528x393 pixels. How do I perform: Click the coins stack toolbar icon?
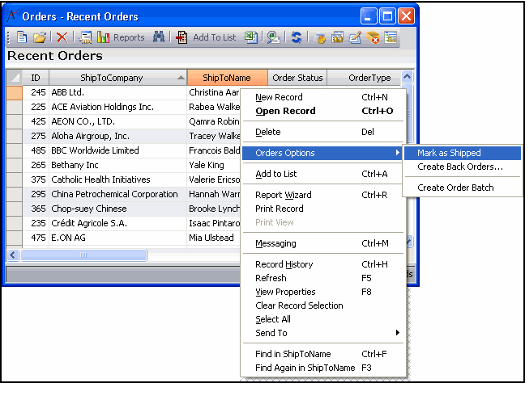[x=320, y=38]
